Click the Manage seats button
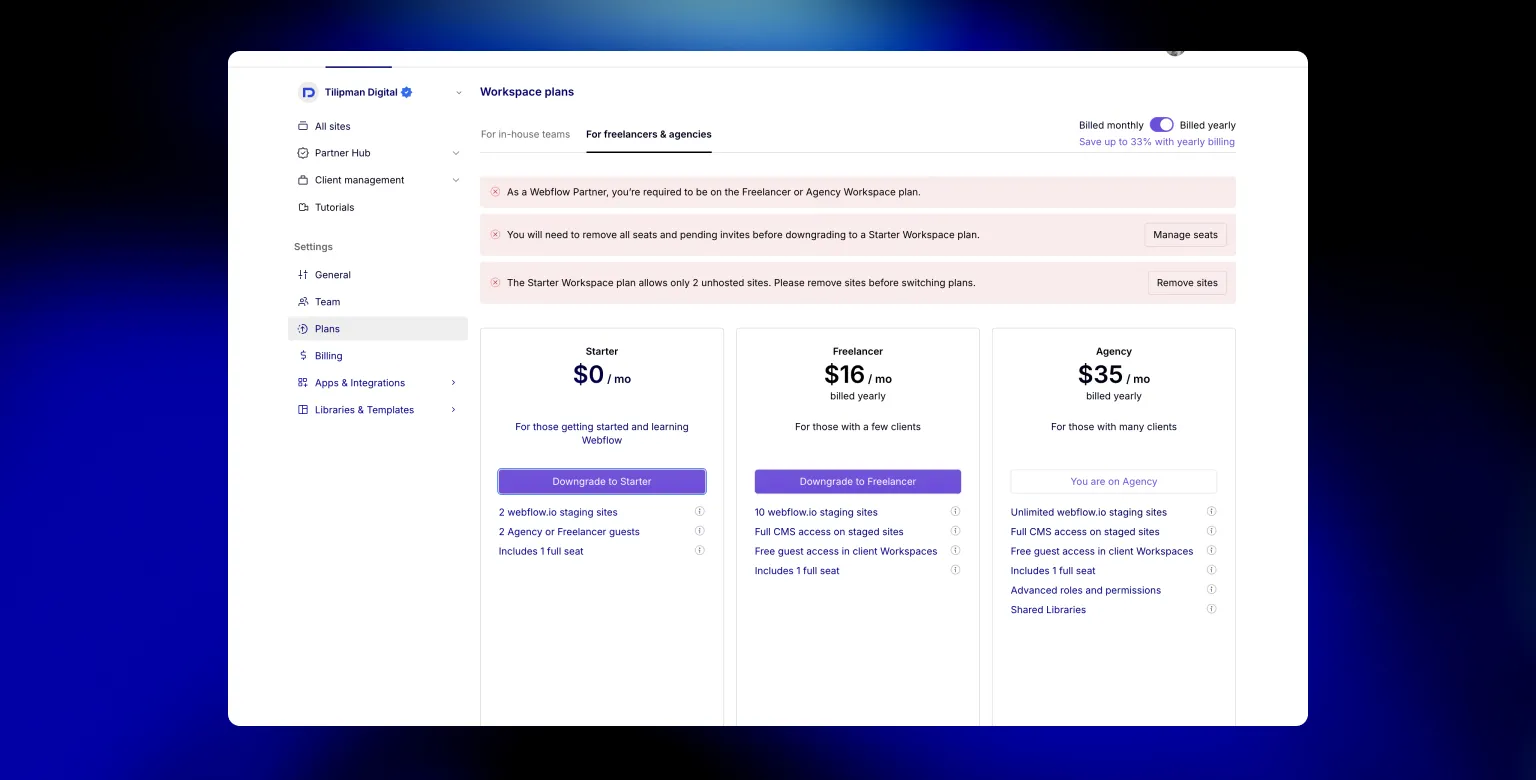This screenshot has width=1536, height=780. click(1185, 235)
